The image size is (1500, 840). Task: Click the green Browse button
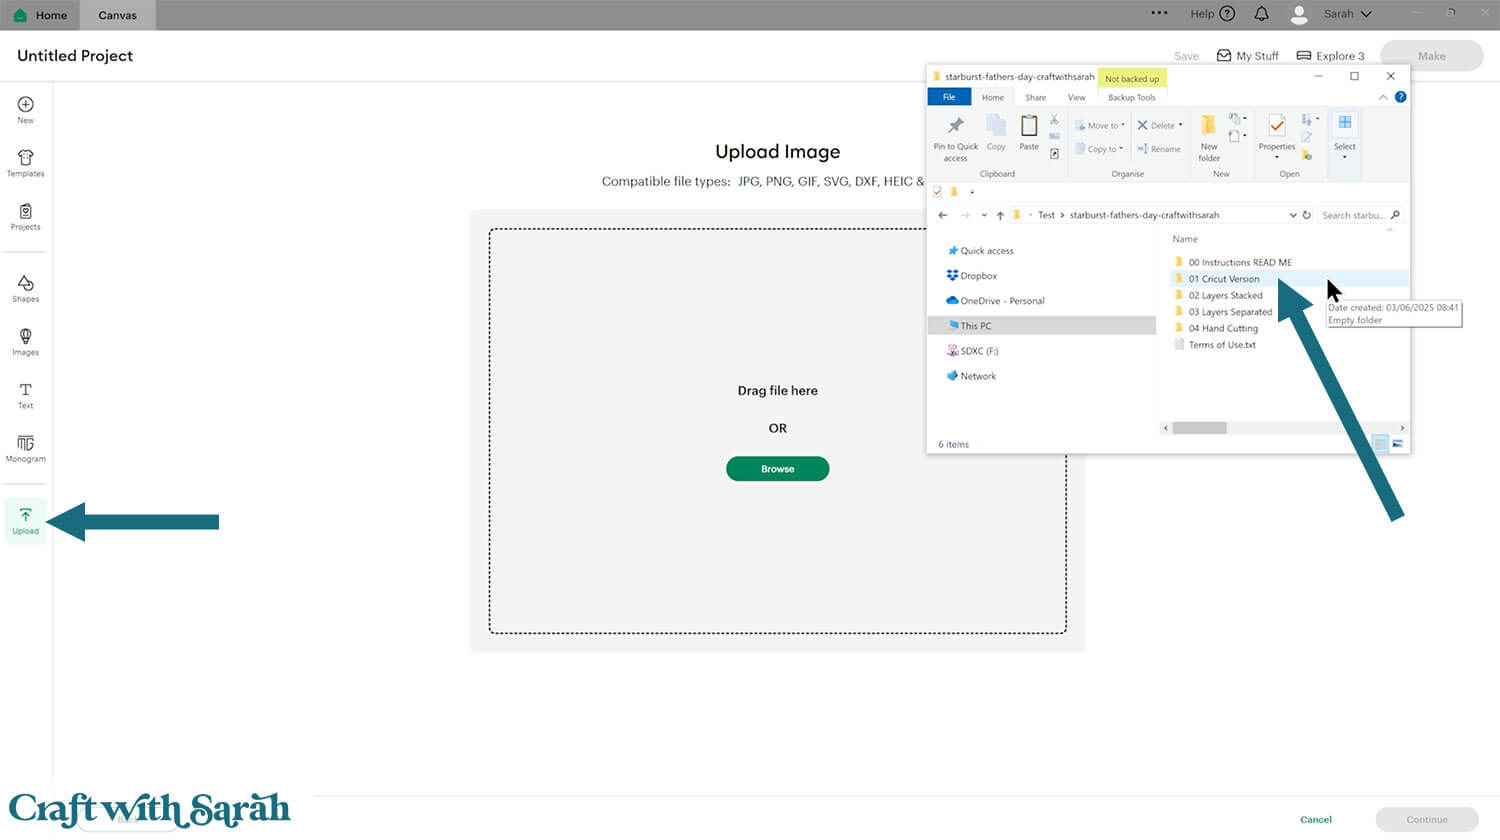pos(777,469)
